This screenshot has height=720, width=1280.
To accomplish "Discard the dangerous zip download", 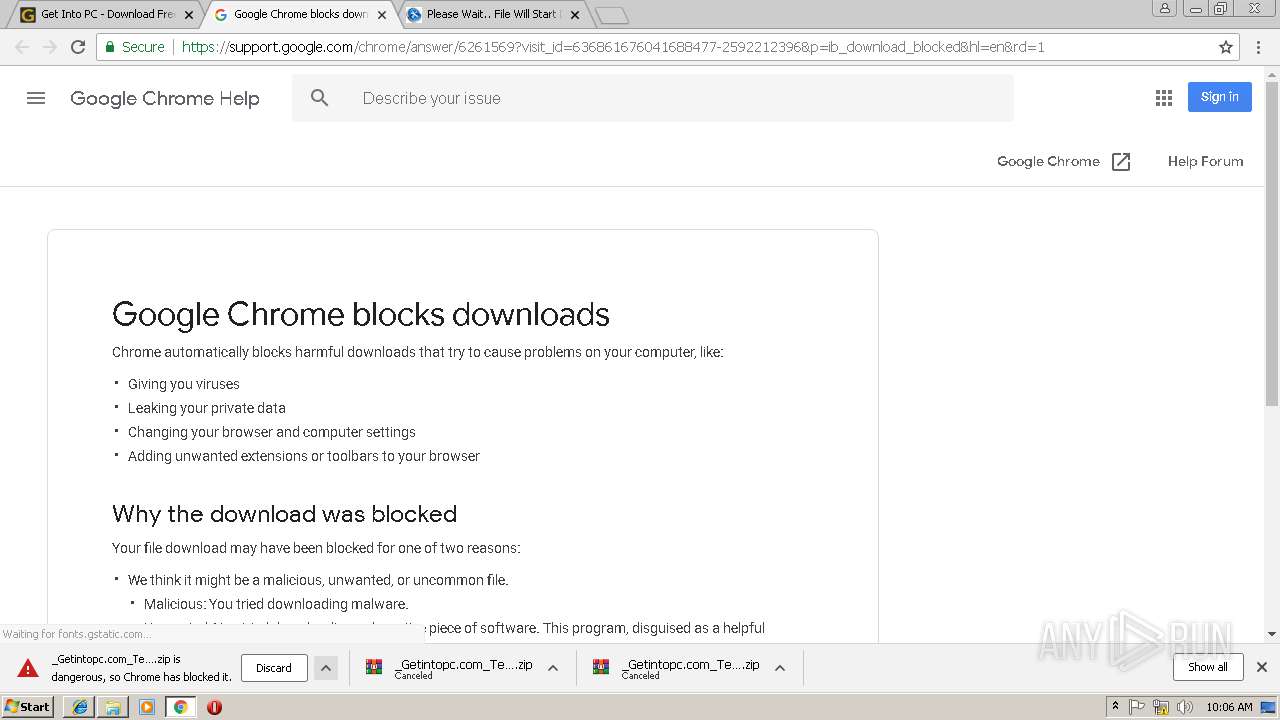I will [274, 668].
